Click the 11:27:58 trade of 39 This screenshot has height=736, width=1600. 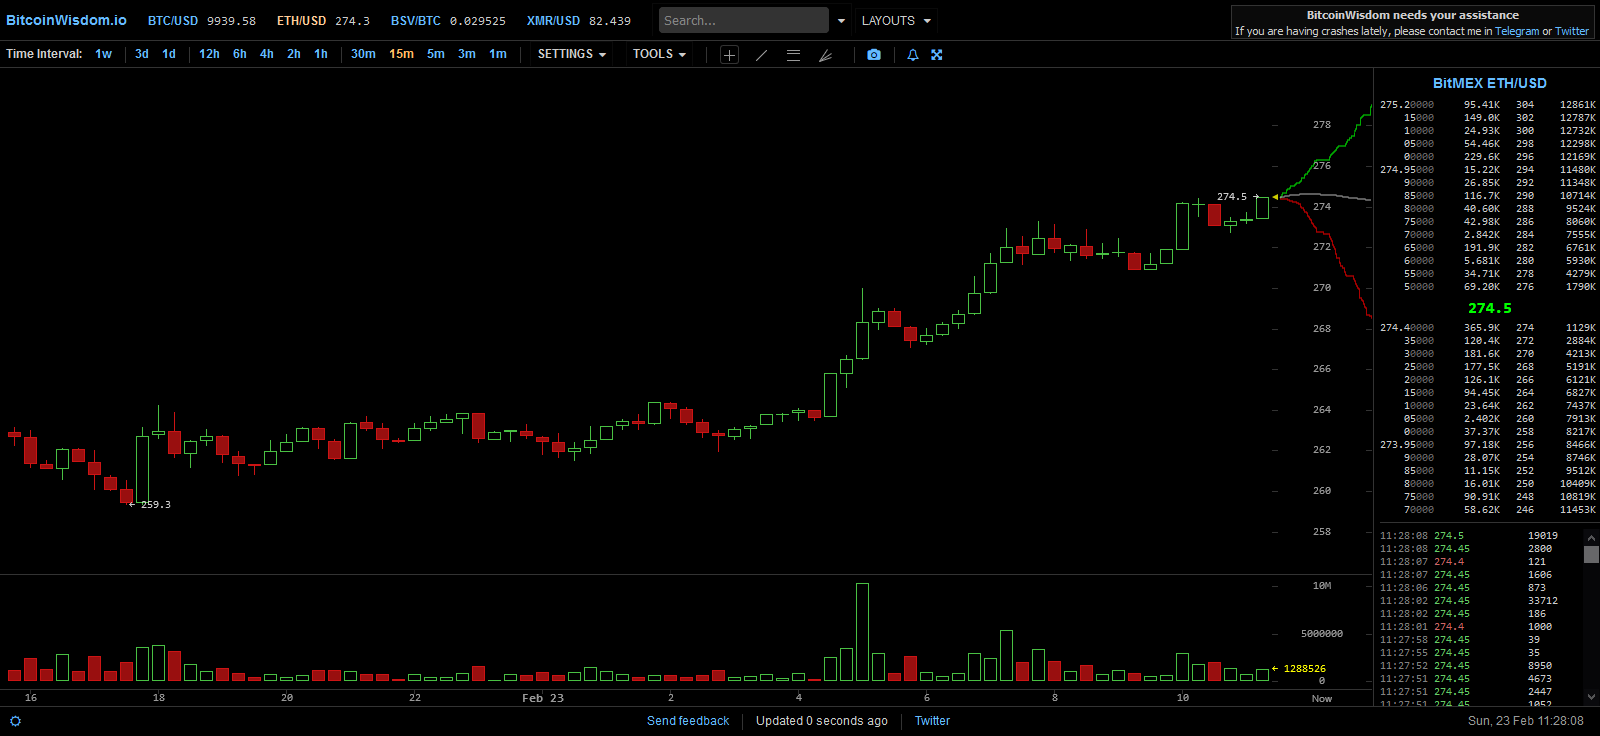(x=1469, y=640)
